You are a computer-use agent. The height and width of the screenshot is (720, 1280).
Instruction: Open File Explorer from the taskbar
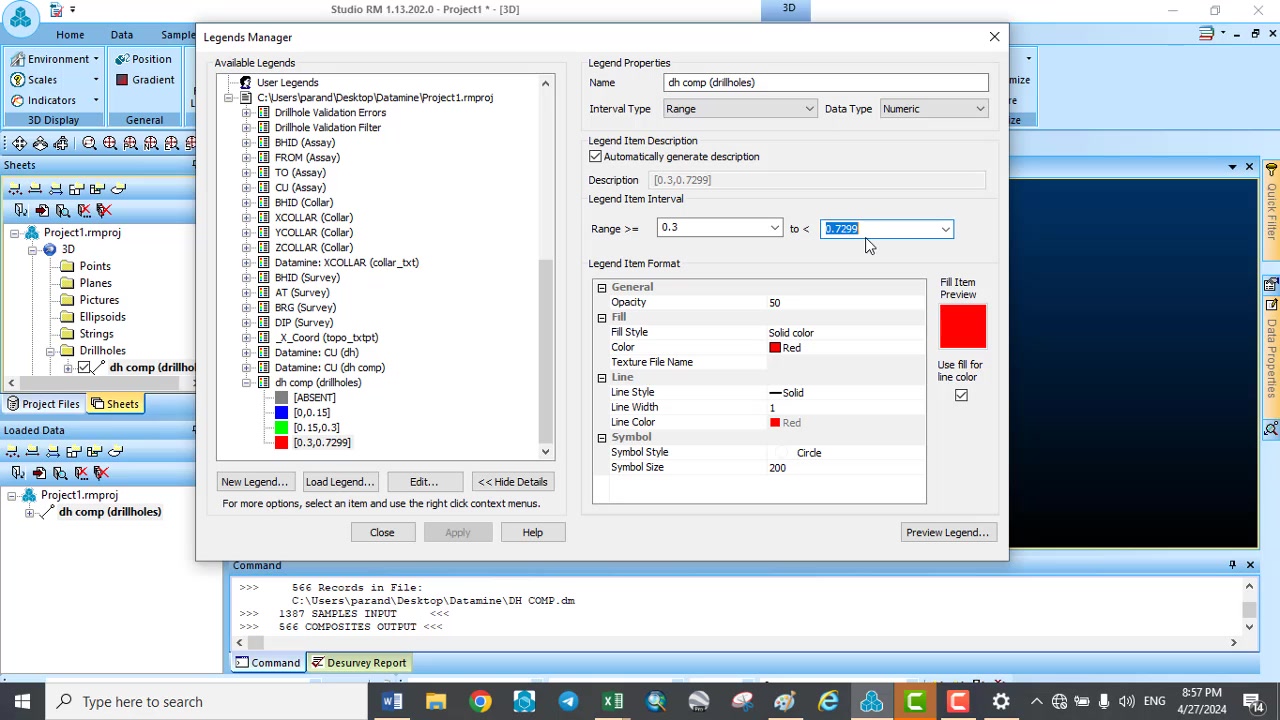436,702
